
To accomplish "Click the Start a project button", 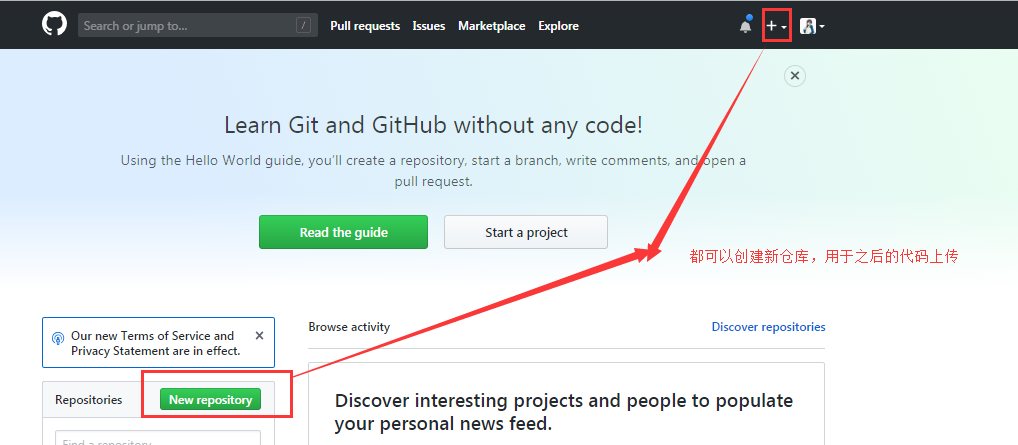I will (526, 232).
